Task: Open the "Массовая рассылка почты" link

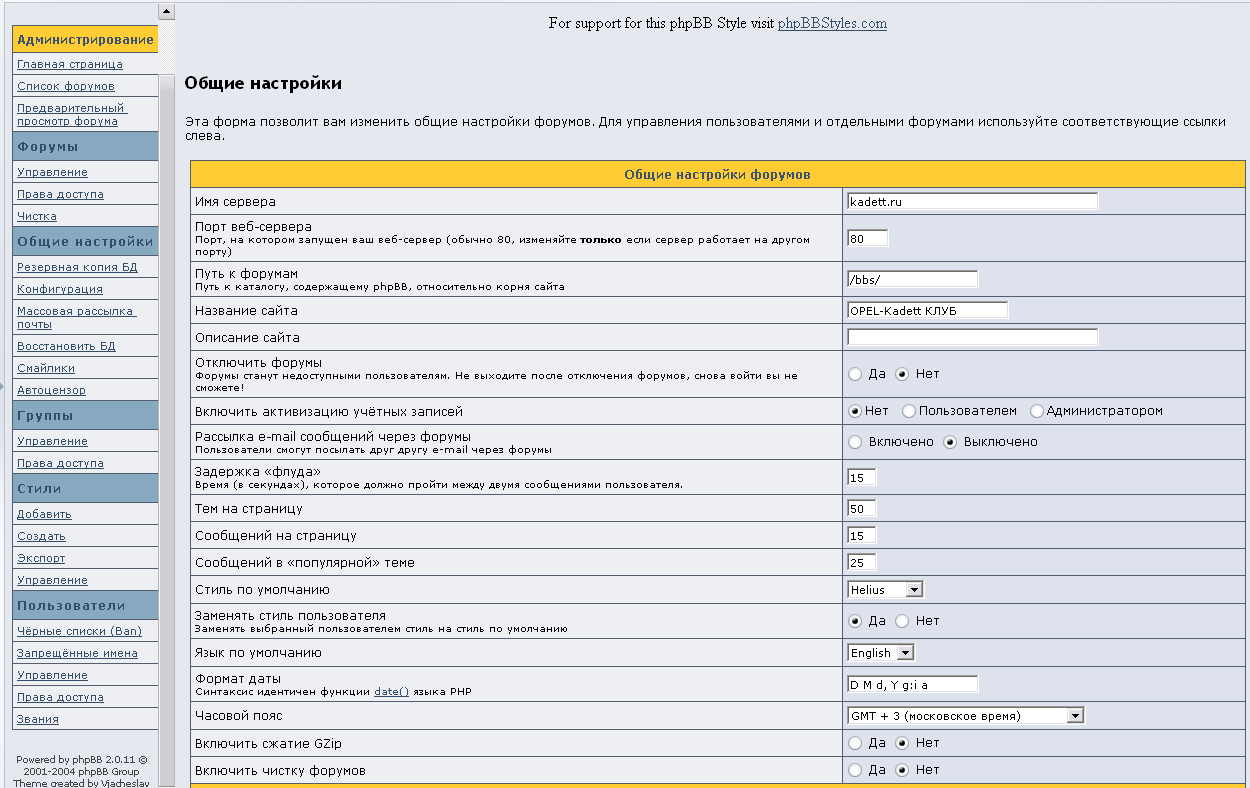Action: tap(76, 317)
